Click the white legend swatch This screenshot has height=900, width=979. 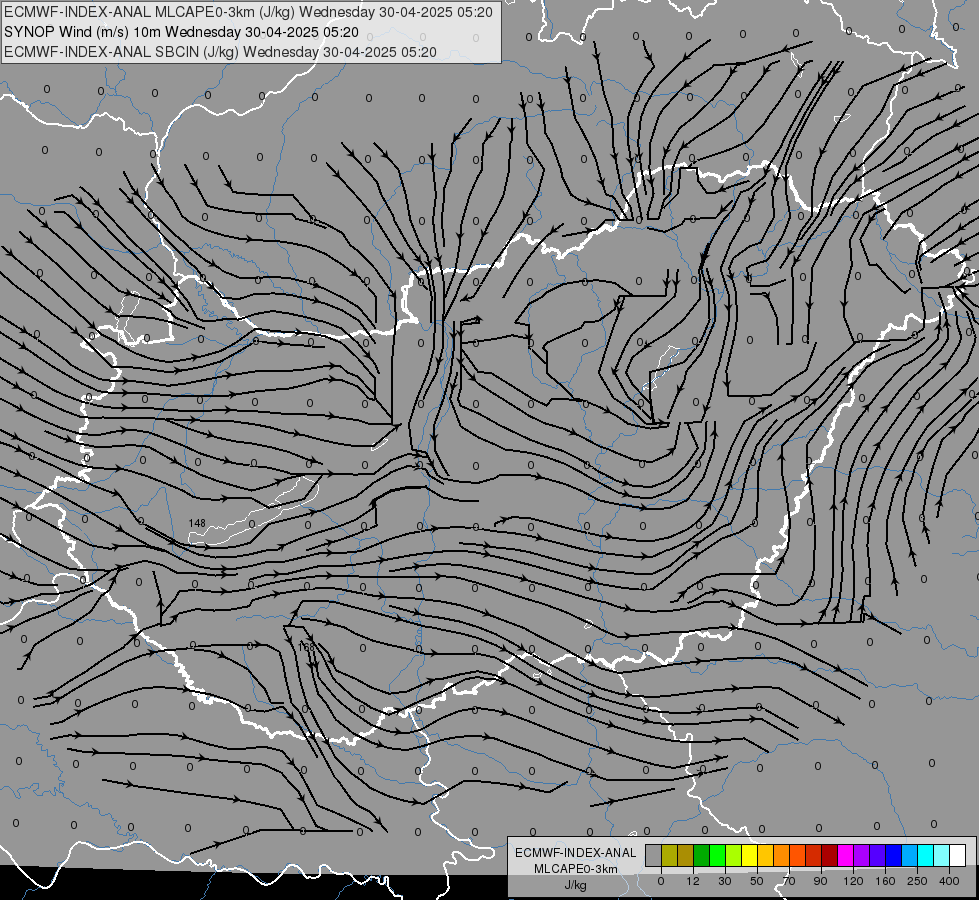[x=957, y=855]
